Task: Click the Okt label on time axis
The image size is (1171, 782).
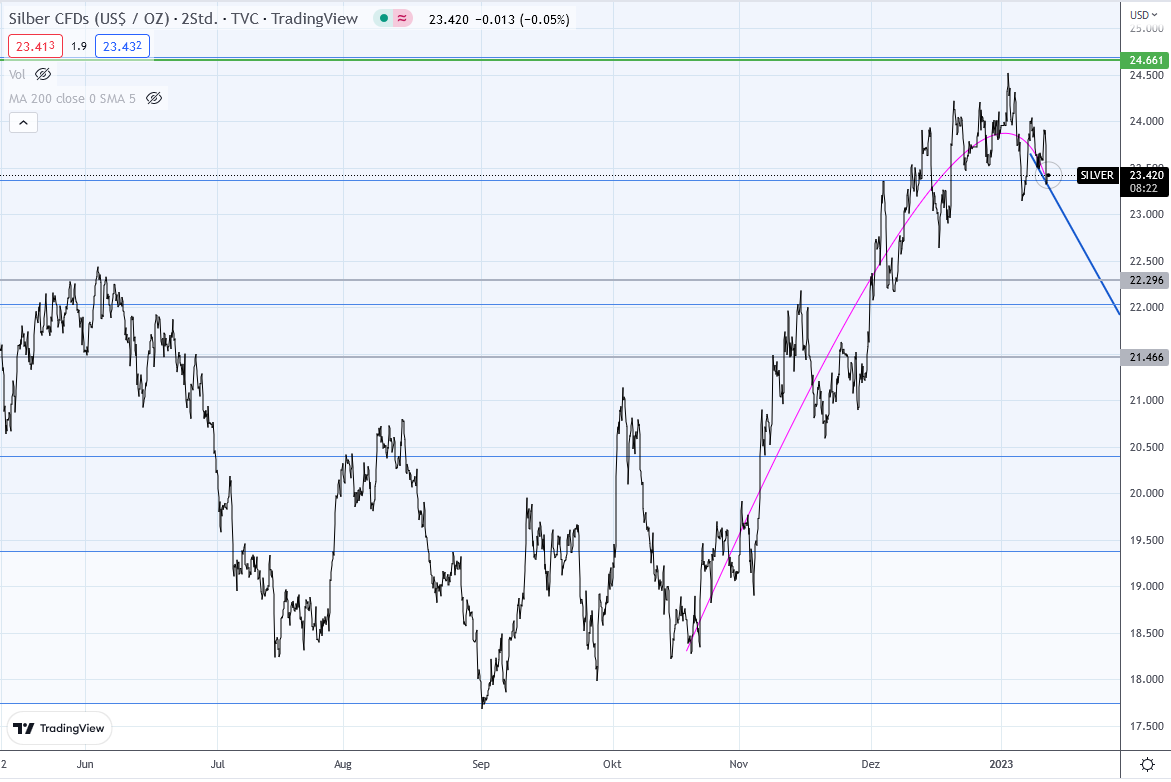Action: (x=612, y=764)
